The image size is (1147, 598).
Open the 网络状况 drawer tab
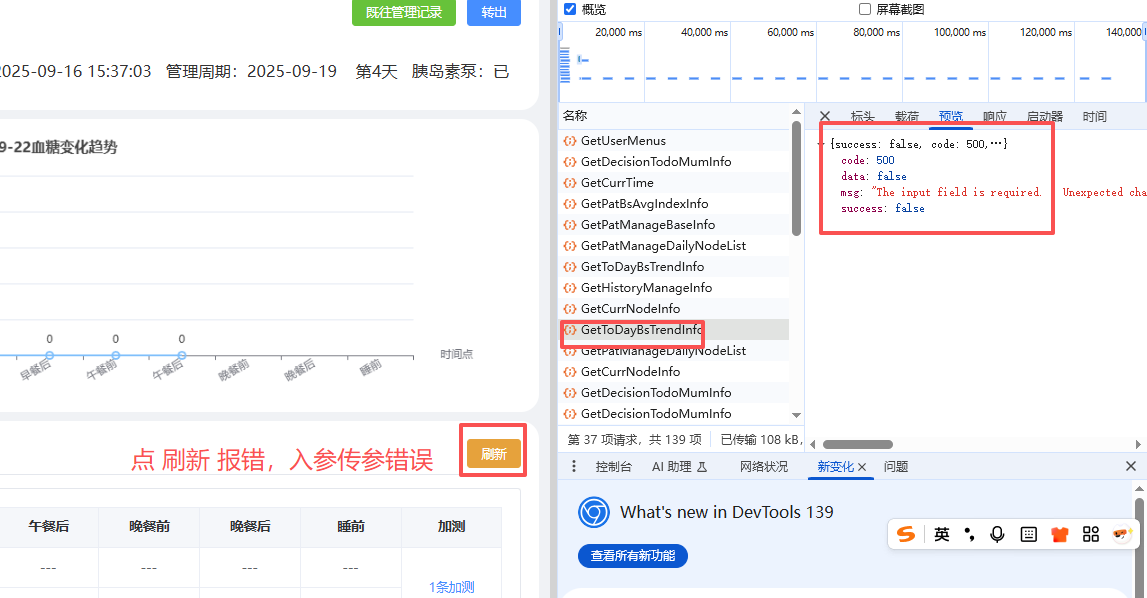[x=764, y=466]
